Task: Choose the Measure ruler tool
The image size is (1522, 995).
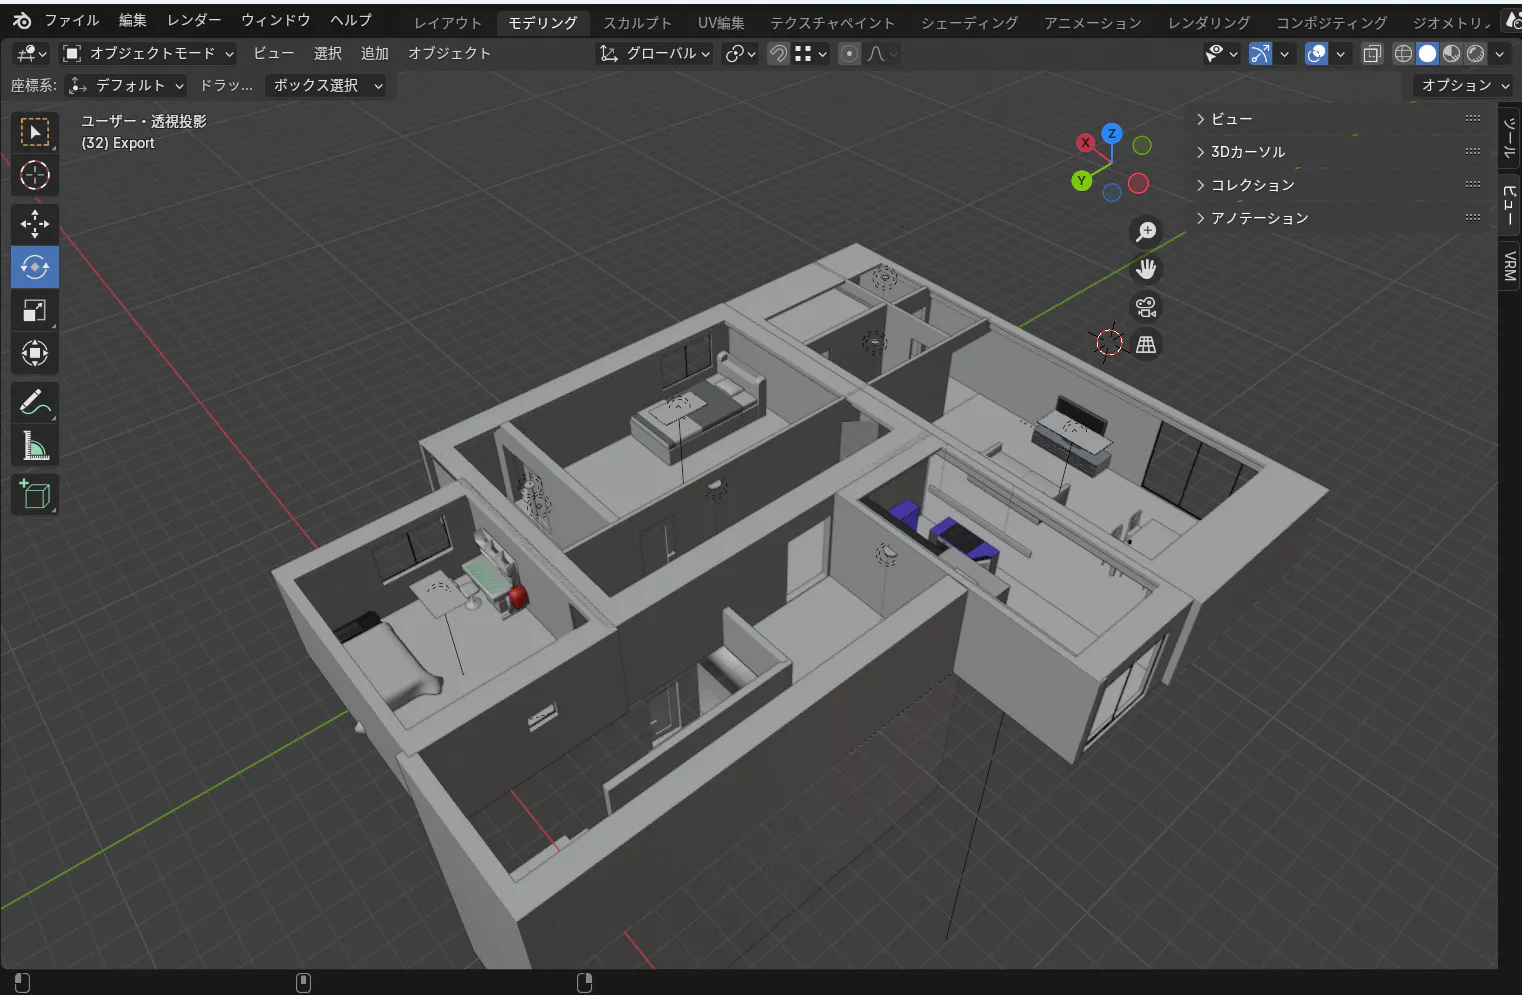Action: 35,447
